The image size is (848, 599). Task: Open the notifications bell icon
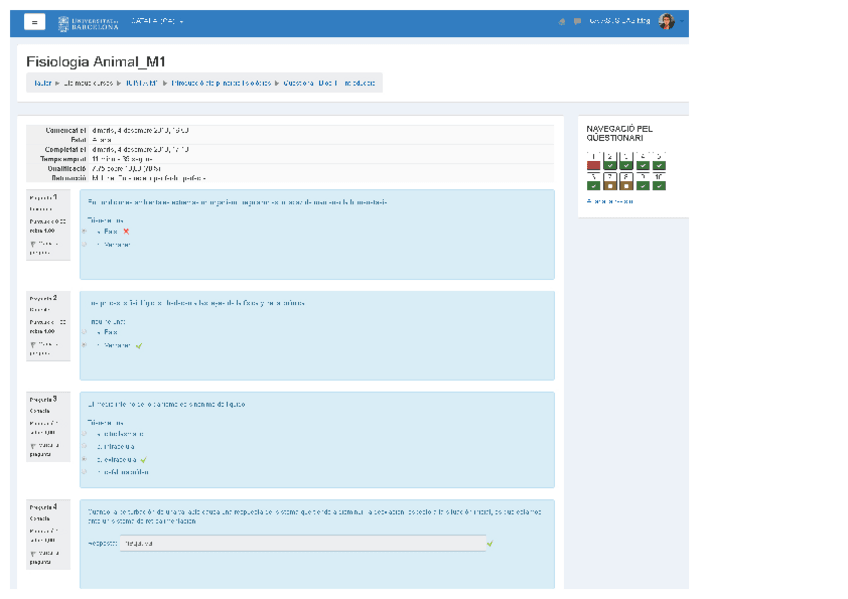pyautogui.click(x=563, y=22)
